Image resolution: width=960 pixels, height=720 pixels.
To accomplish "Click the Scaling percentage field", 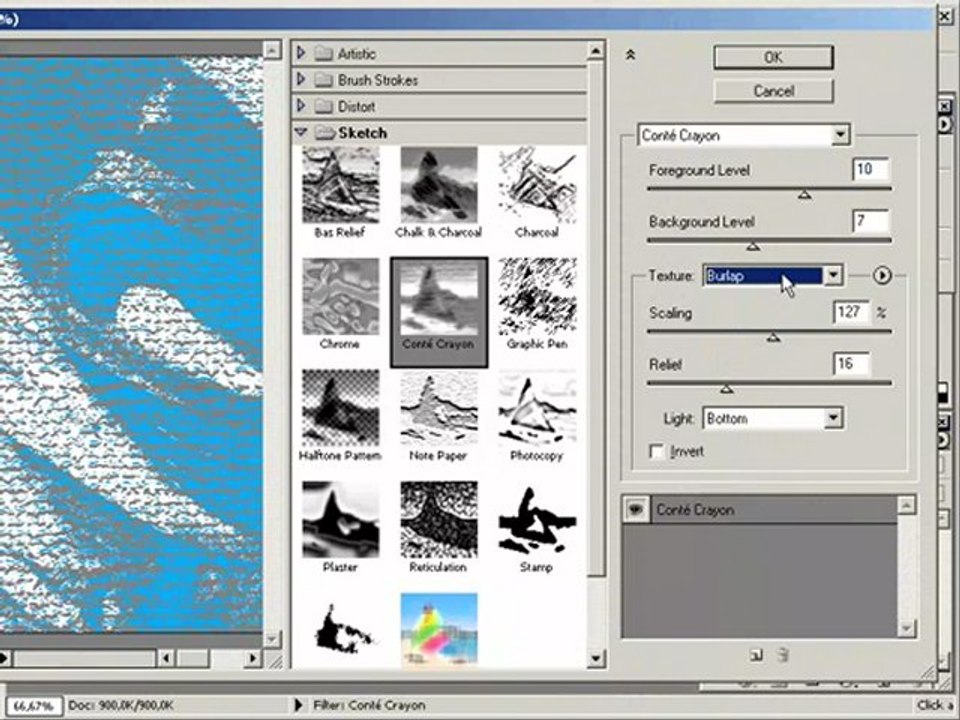I will 851,312.
